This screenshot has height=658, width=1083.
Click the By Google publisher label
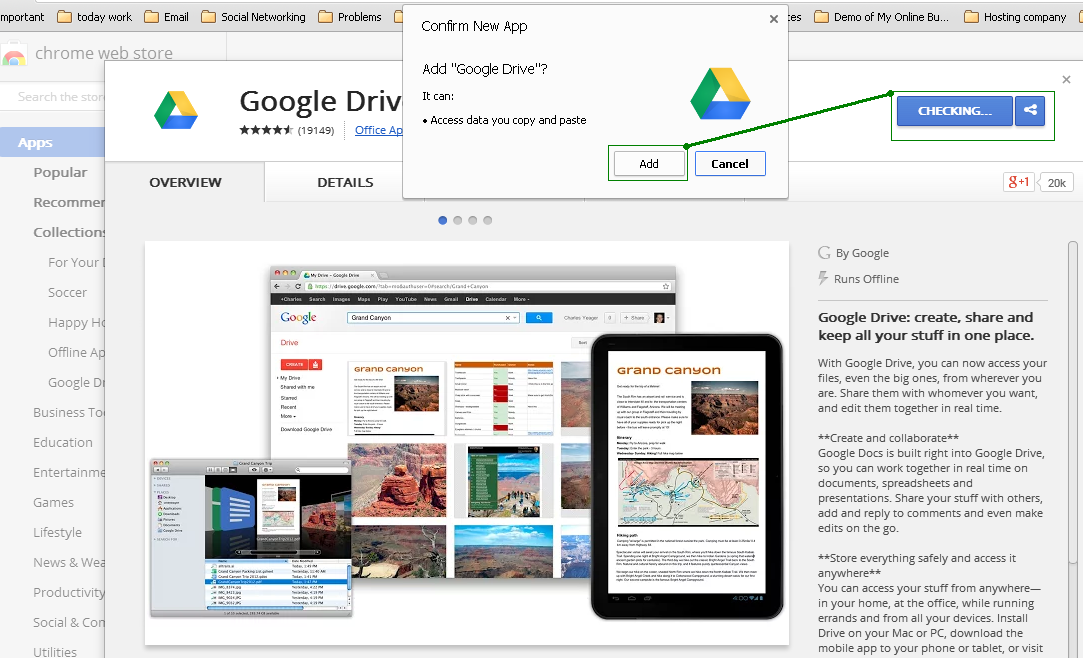pos(862,253)
